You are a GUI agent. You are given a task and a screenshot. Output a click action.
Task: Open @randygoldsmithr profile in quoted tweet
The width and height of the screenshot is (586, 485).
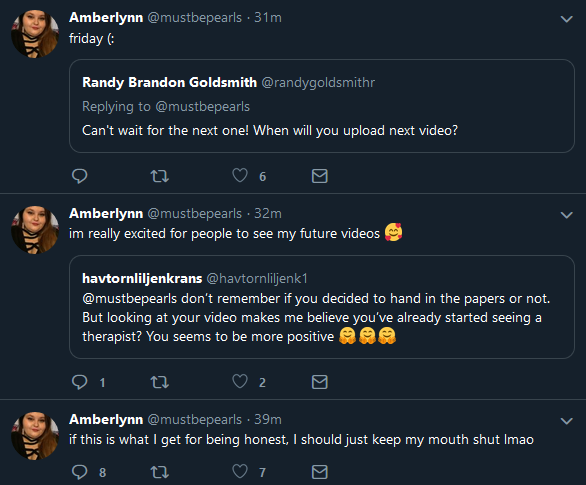click(318, 82)
